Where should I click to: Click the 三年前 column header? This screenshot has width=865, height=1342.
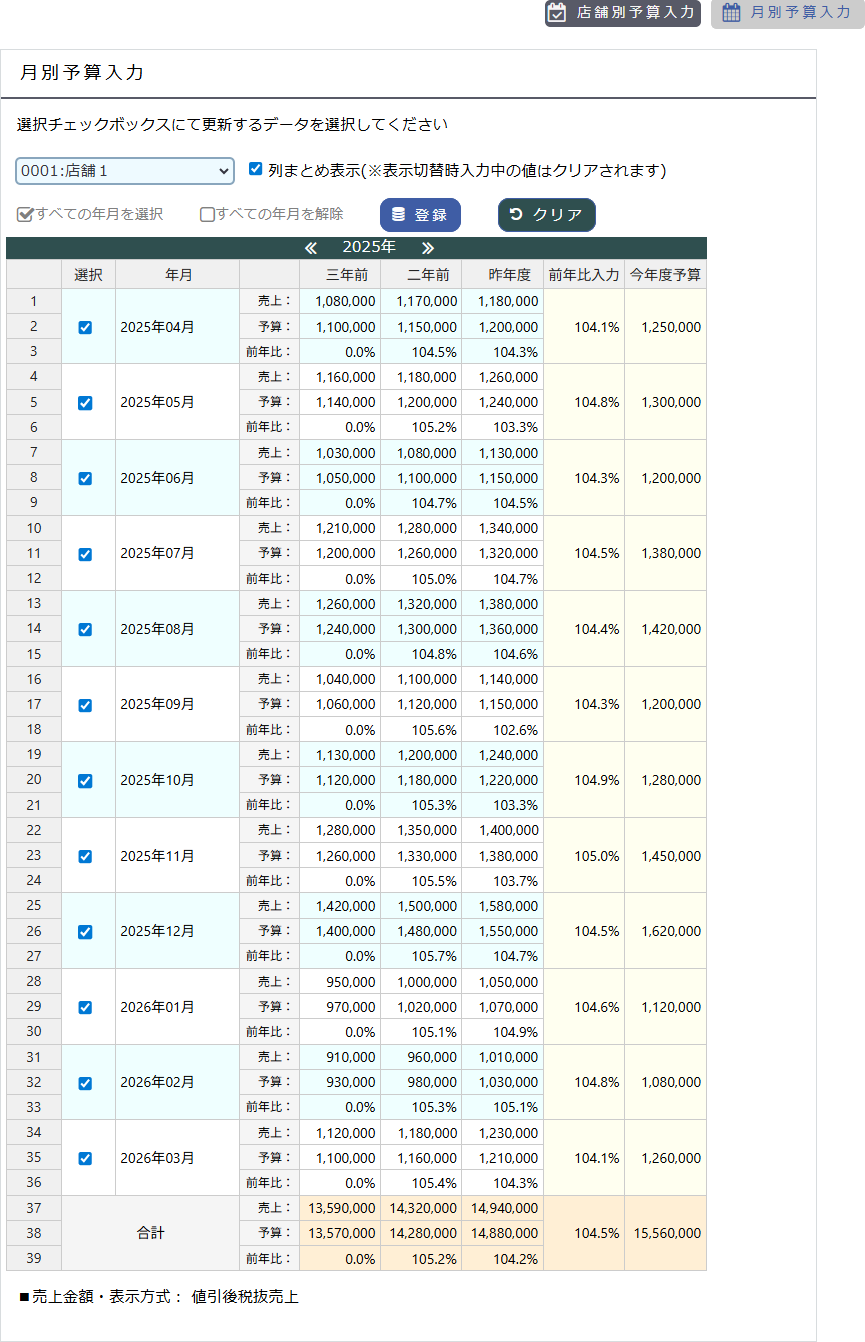tap(340, 275)
